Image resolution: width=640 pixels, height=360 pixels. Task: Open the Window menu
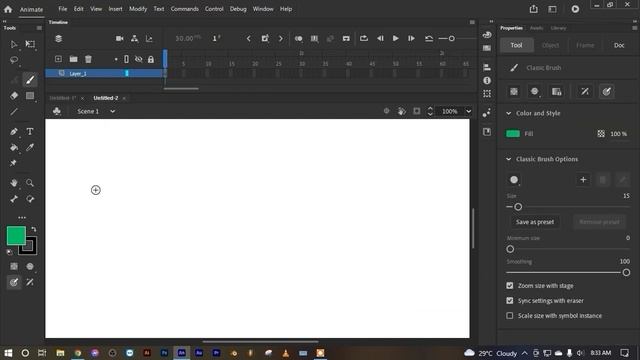coord(263,9)
